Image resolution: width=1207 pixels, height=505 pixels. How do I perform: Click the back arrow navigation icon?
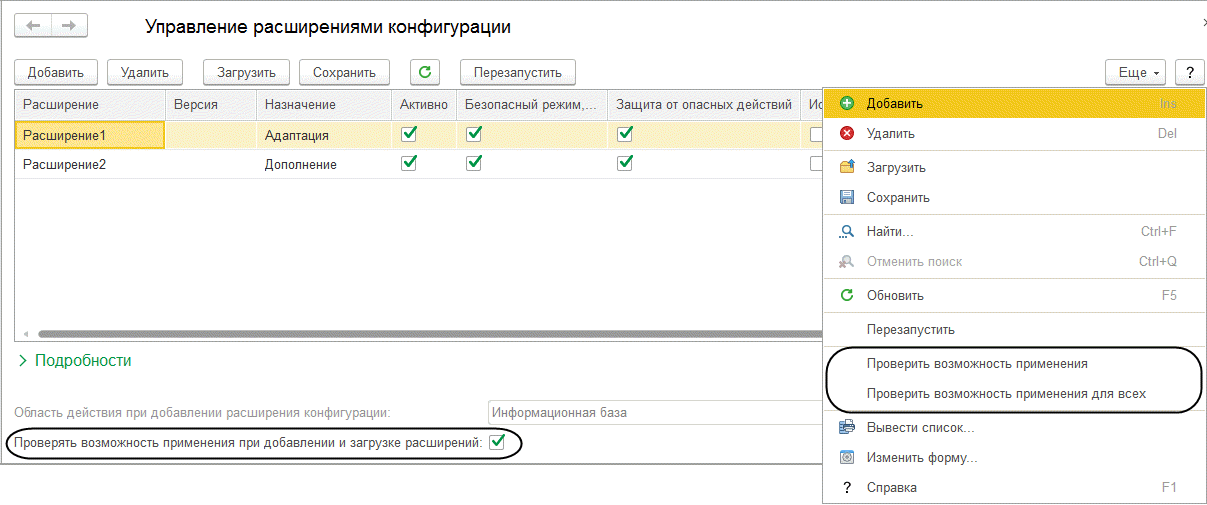coord(33,26)
